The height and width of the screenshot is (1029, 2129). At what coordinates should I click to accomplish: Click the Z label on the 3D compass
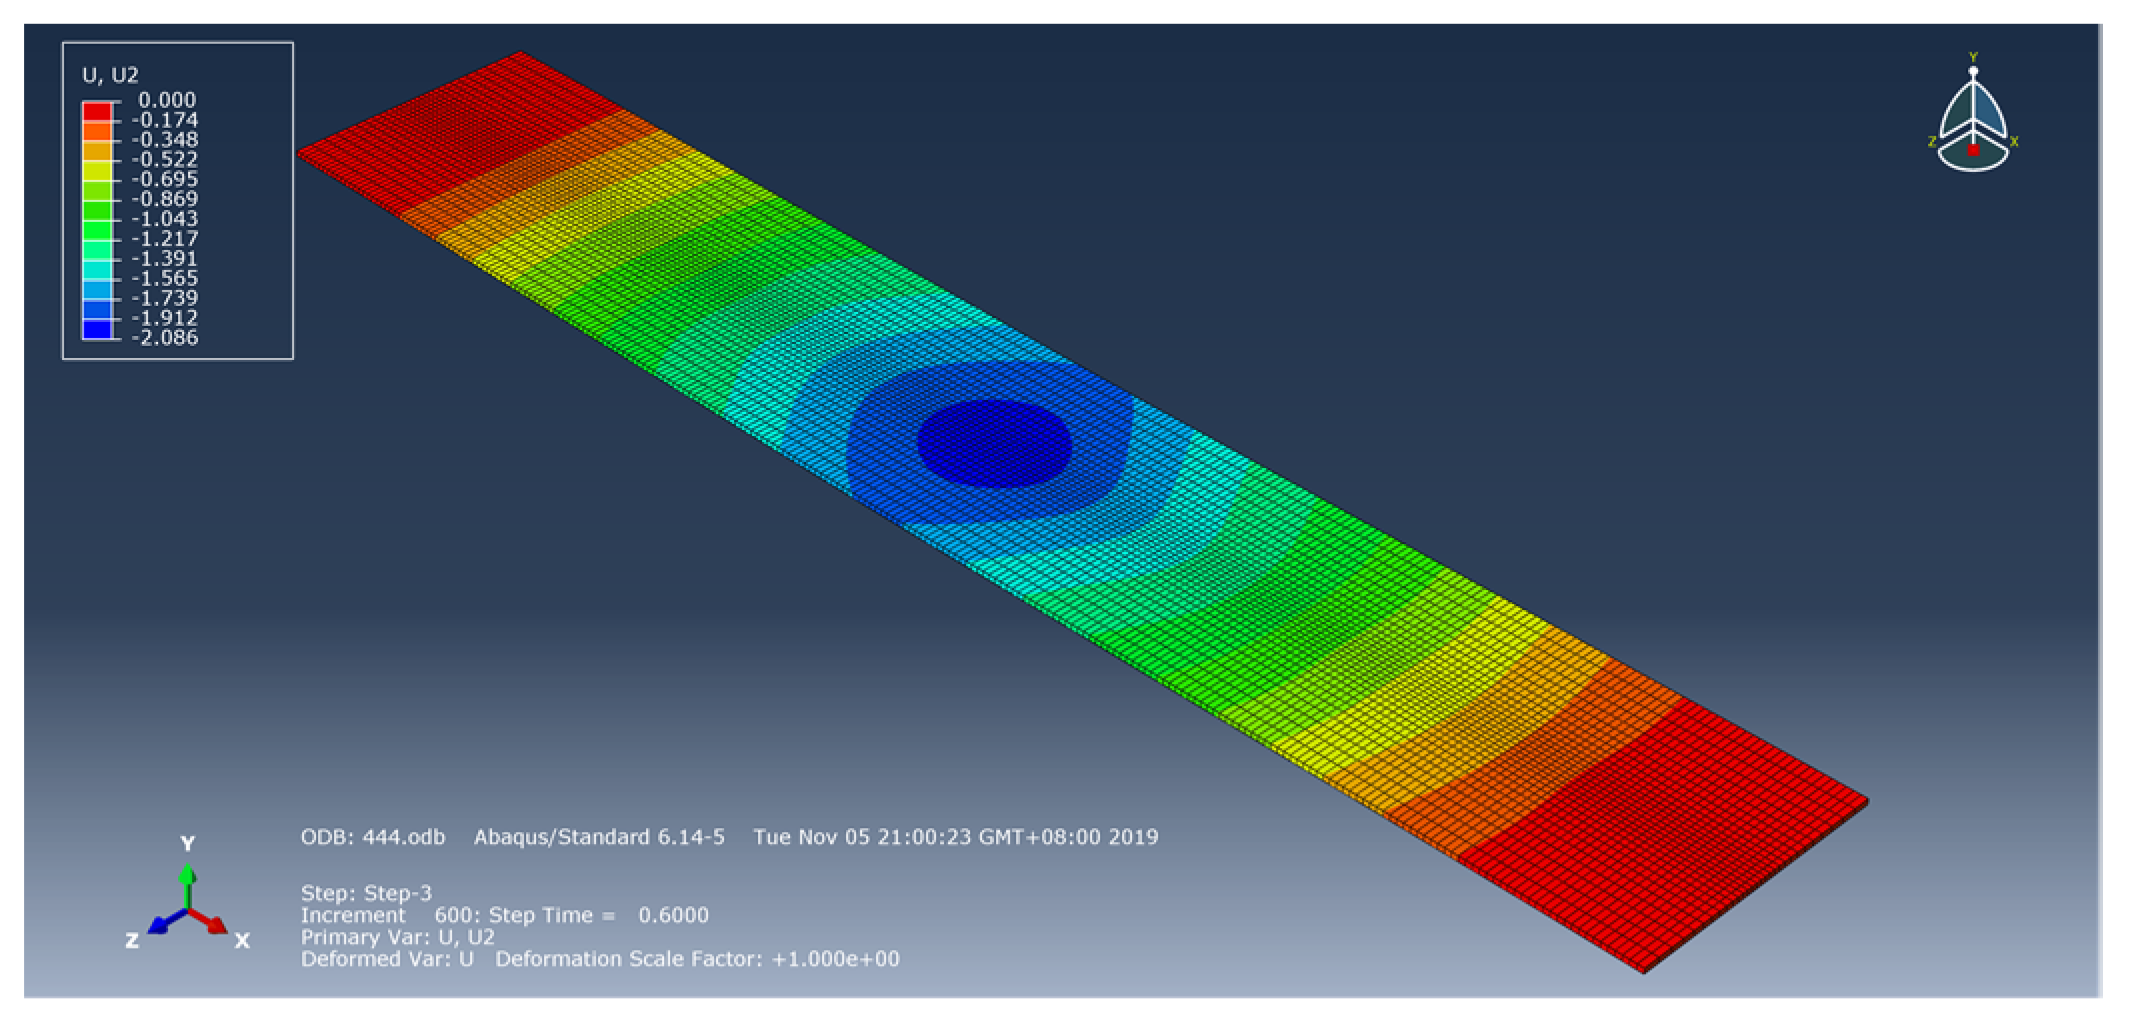[1931, 142]
